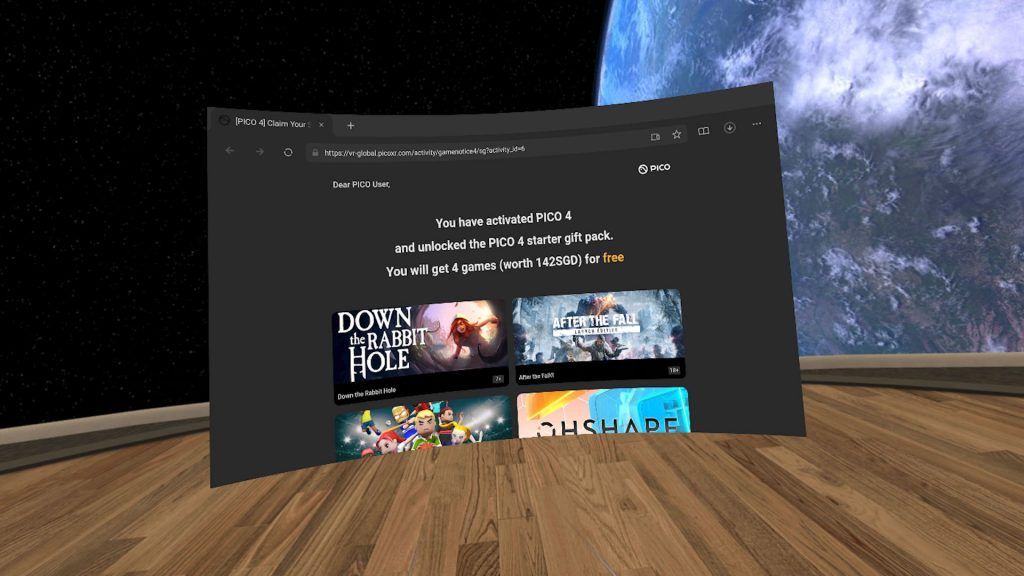
Task: Go back to the previous page
Action: click(x=230, y=151)
